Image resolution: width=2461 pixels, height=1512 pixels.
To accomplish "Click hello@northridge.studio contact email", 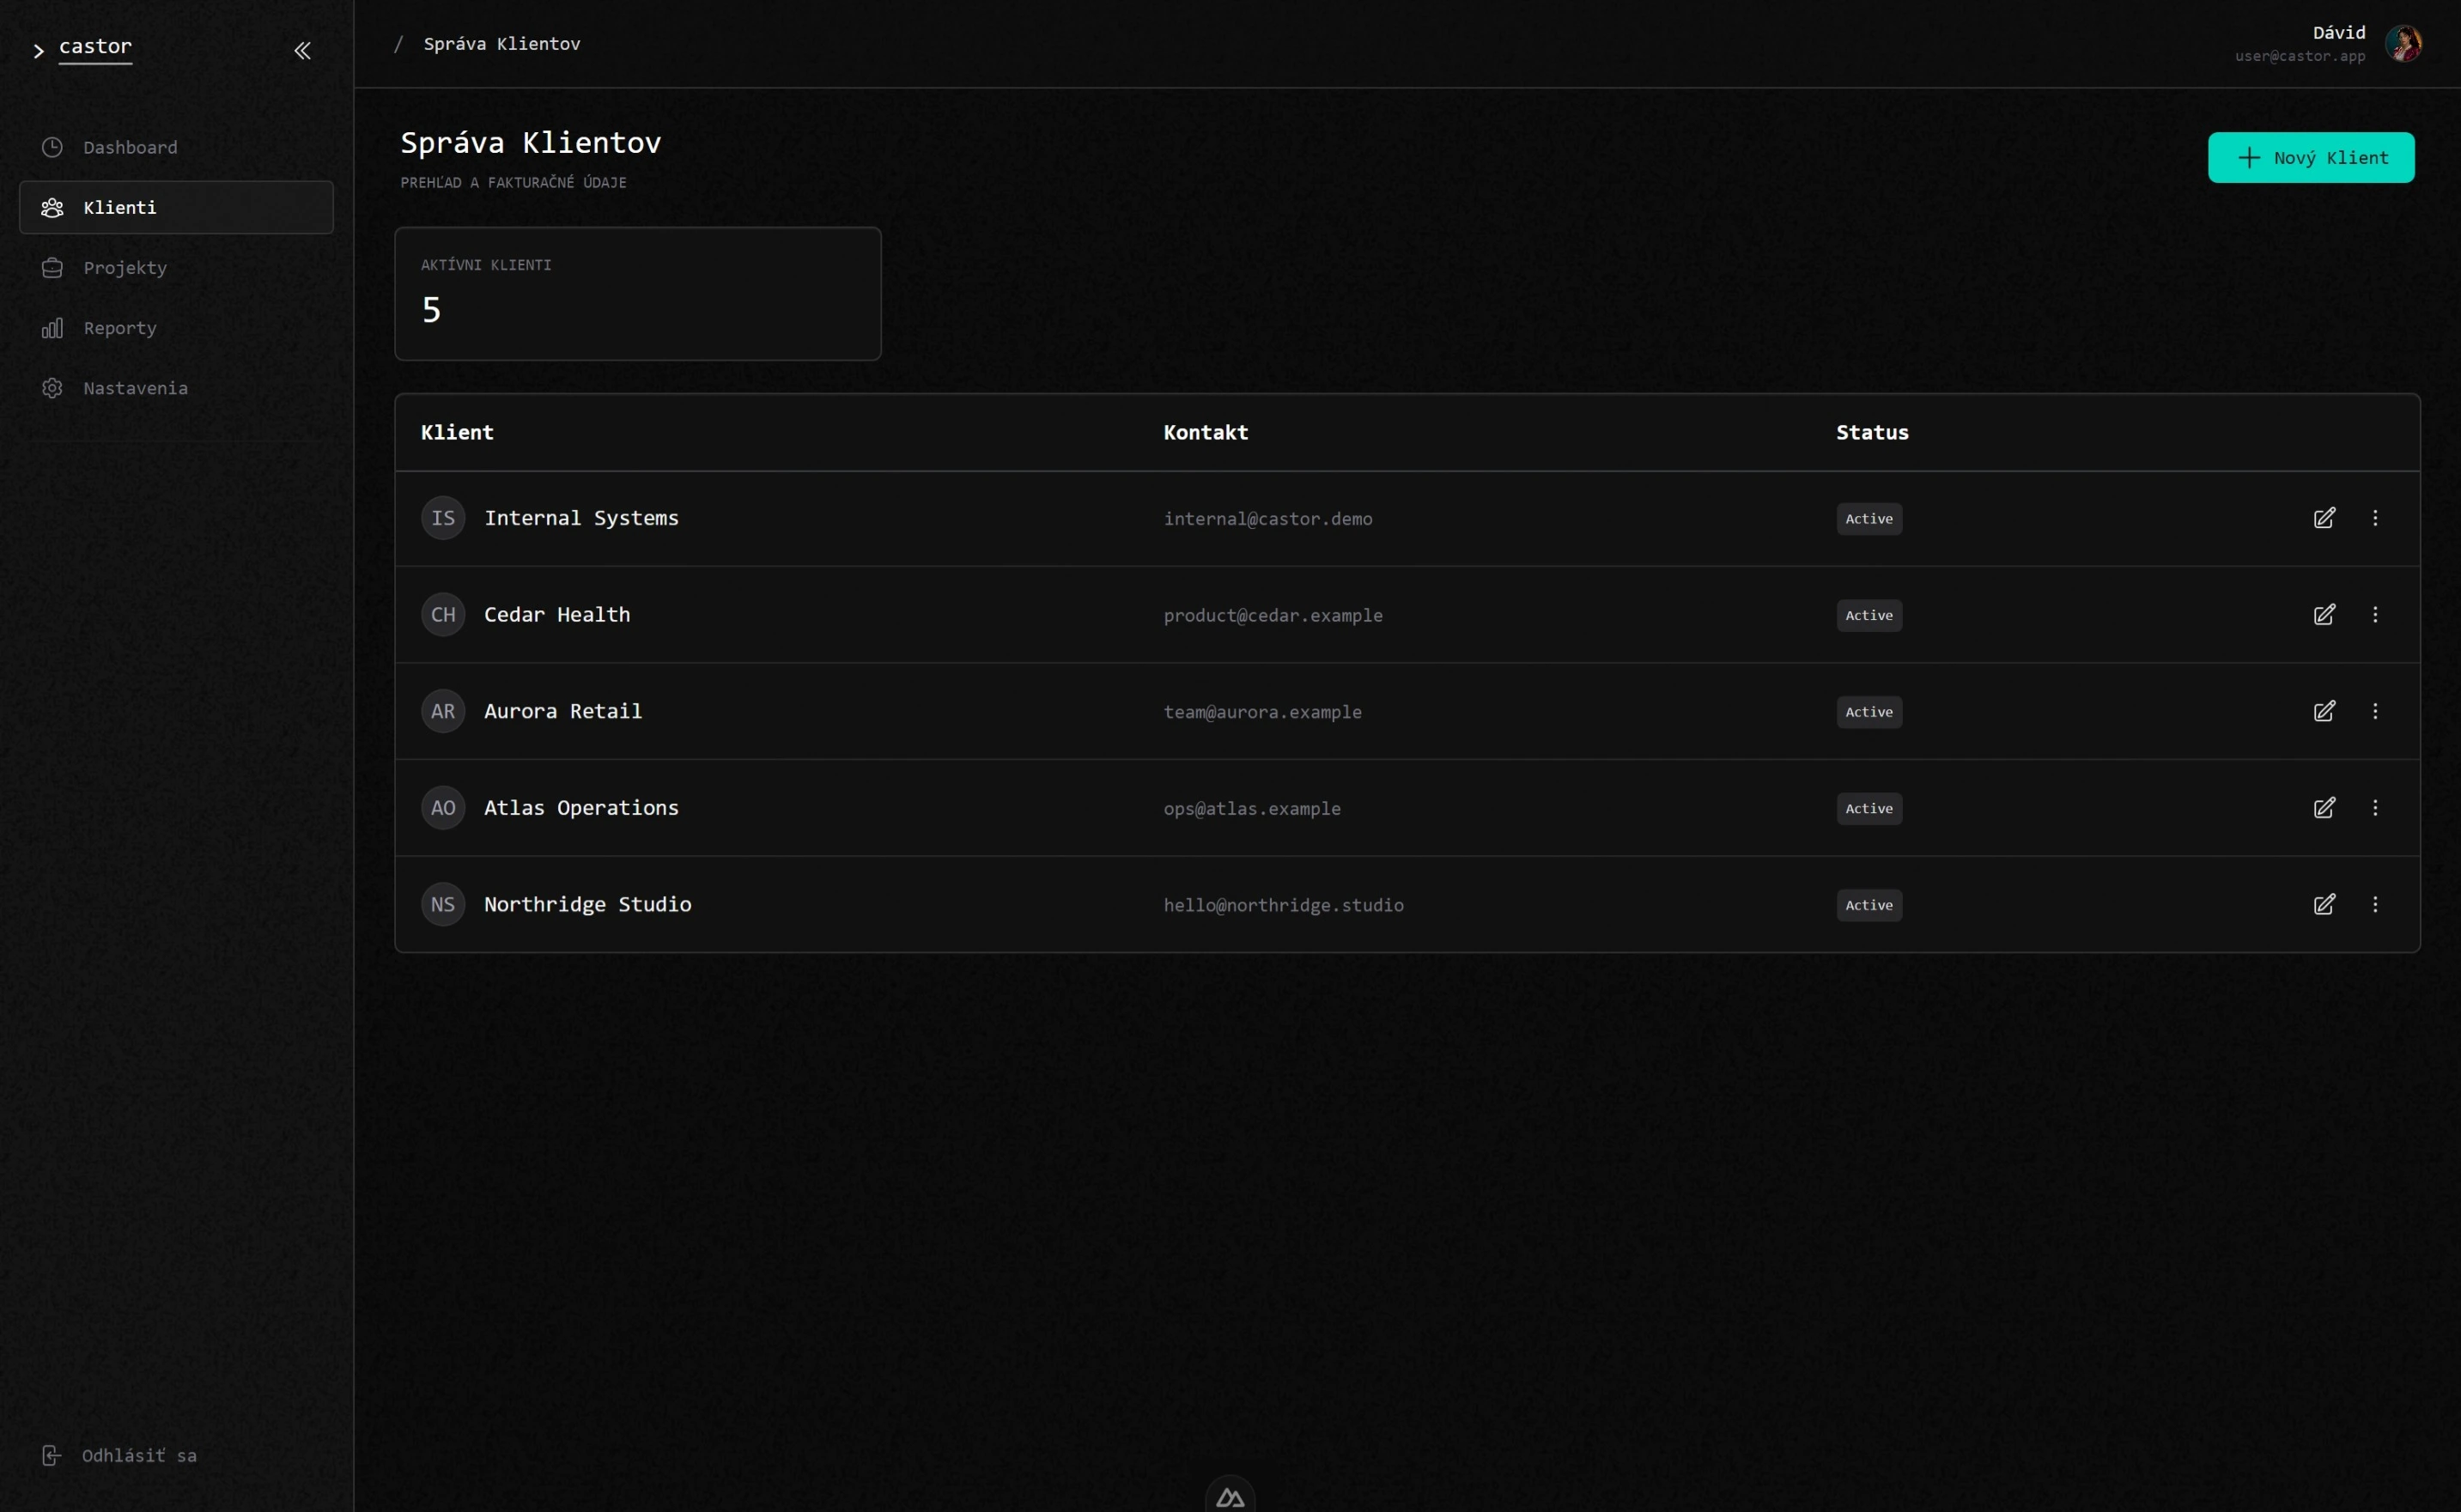I will click(x=1283, y=905).
